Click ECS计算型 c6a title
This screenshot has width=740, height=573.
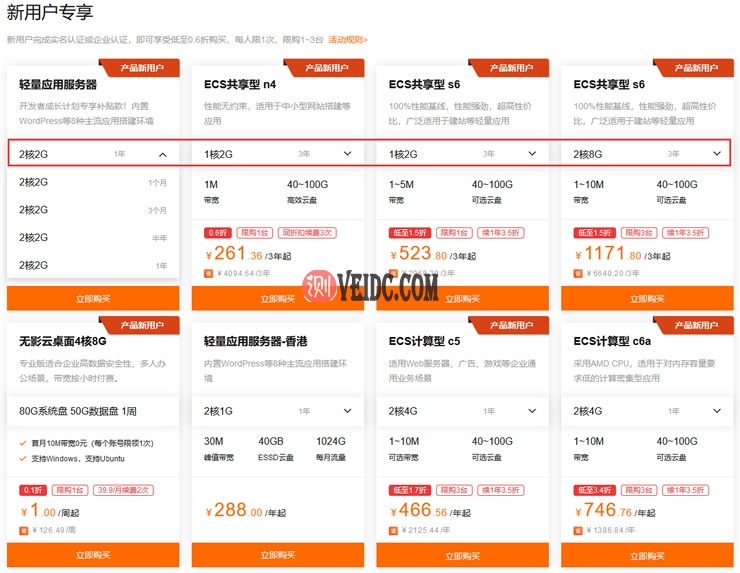[612, 341]
